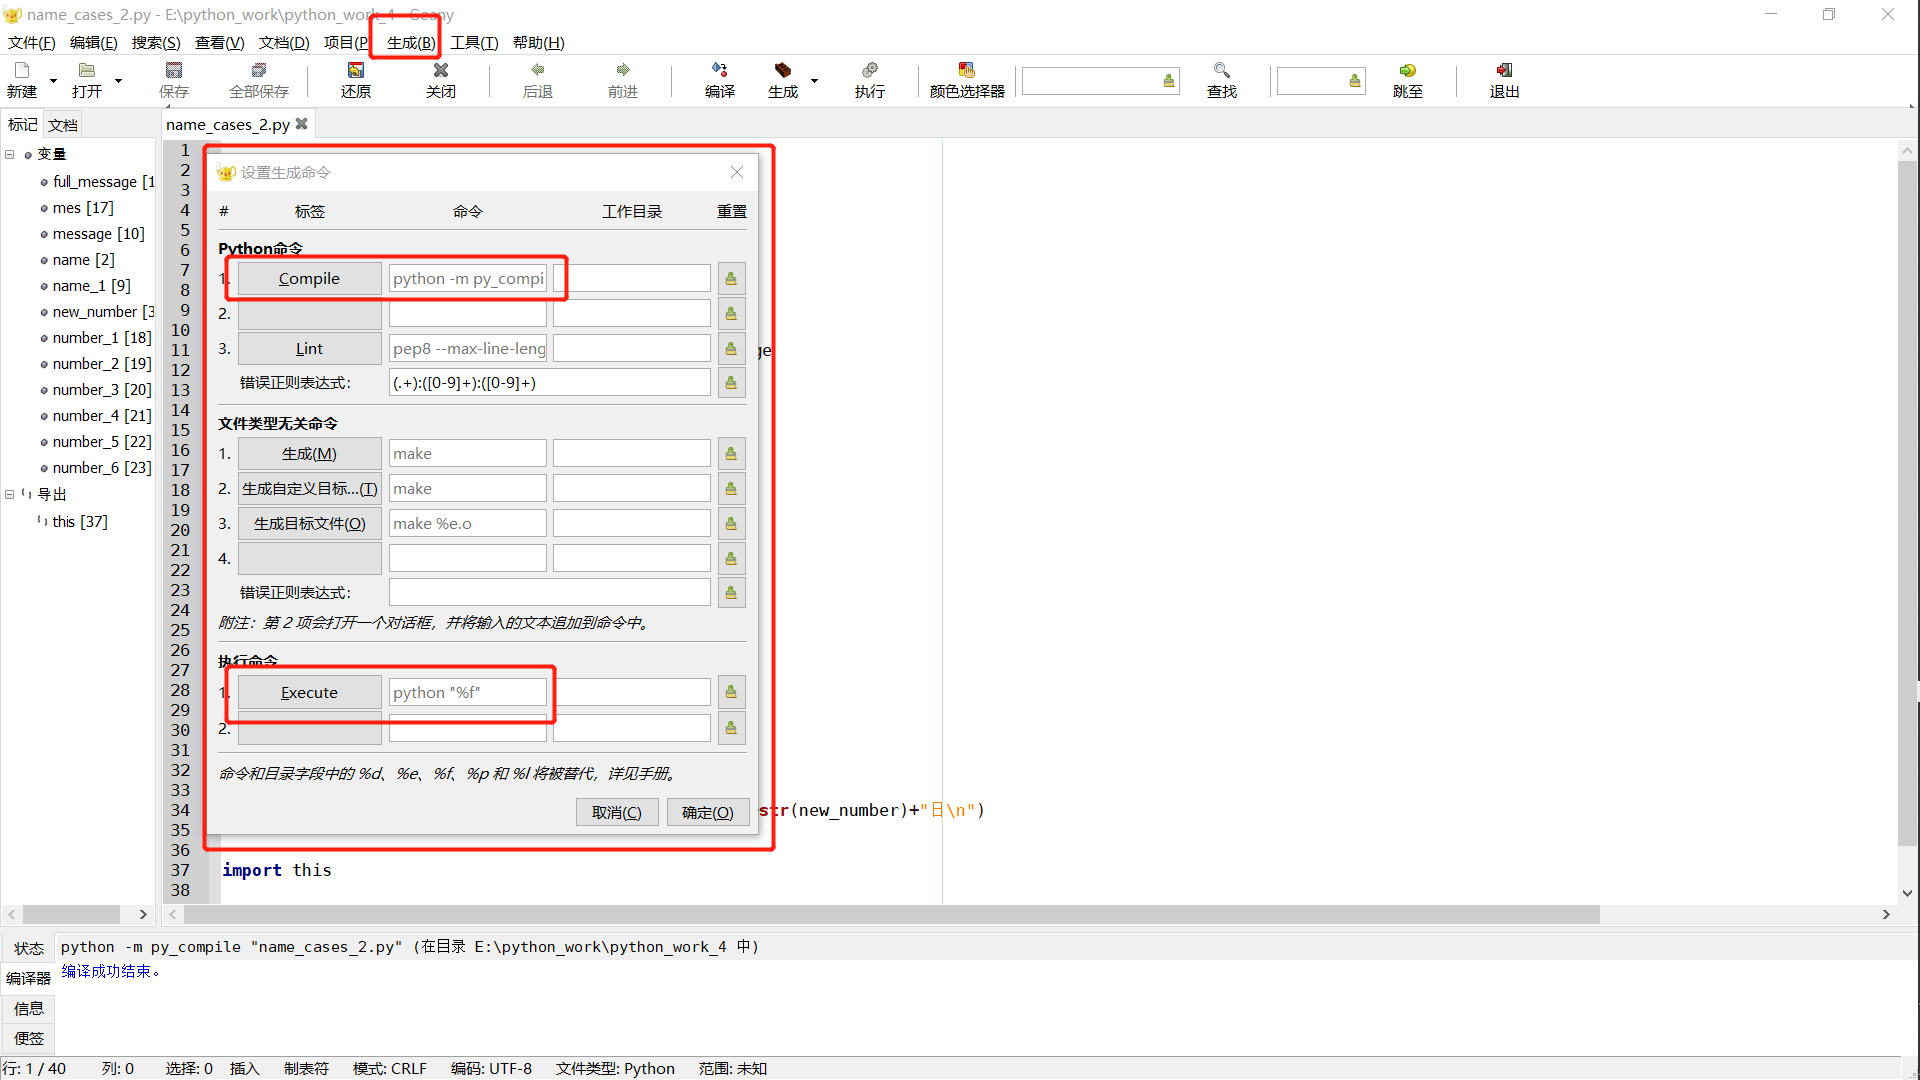This screenshot has width=1920, height=1080.
Task: Clear the go-to-line field with broom icon
Action: (1355, 81)
